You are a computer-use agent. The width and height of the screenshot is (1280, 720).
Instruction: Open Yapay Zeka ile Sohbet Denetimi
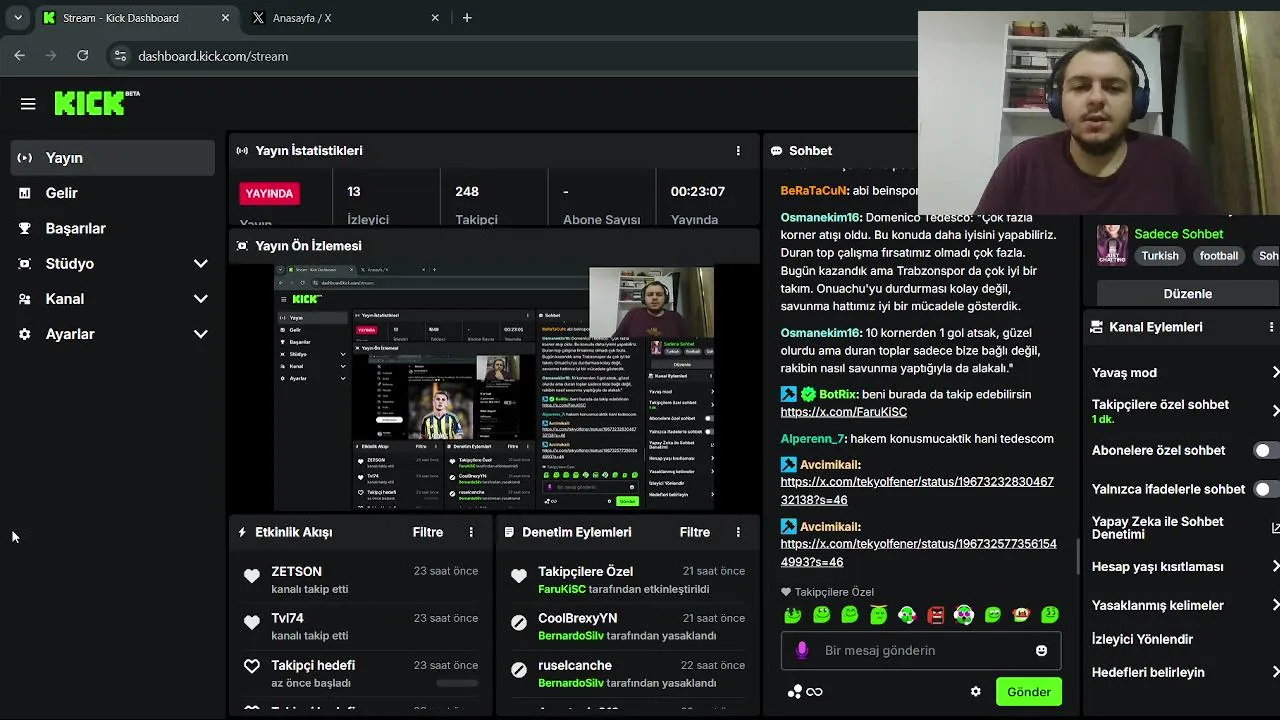click(x=1184, y=528)
